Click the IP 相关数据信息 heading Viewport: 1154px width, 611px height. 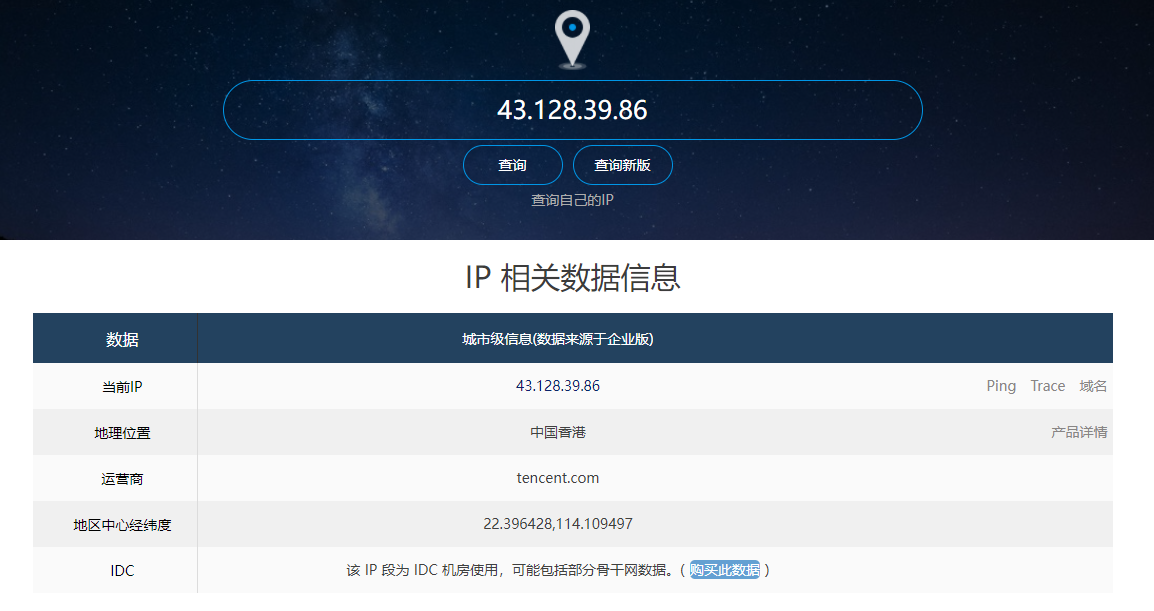[x=573, y=277]
